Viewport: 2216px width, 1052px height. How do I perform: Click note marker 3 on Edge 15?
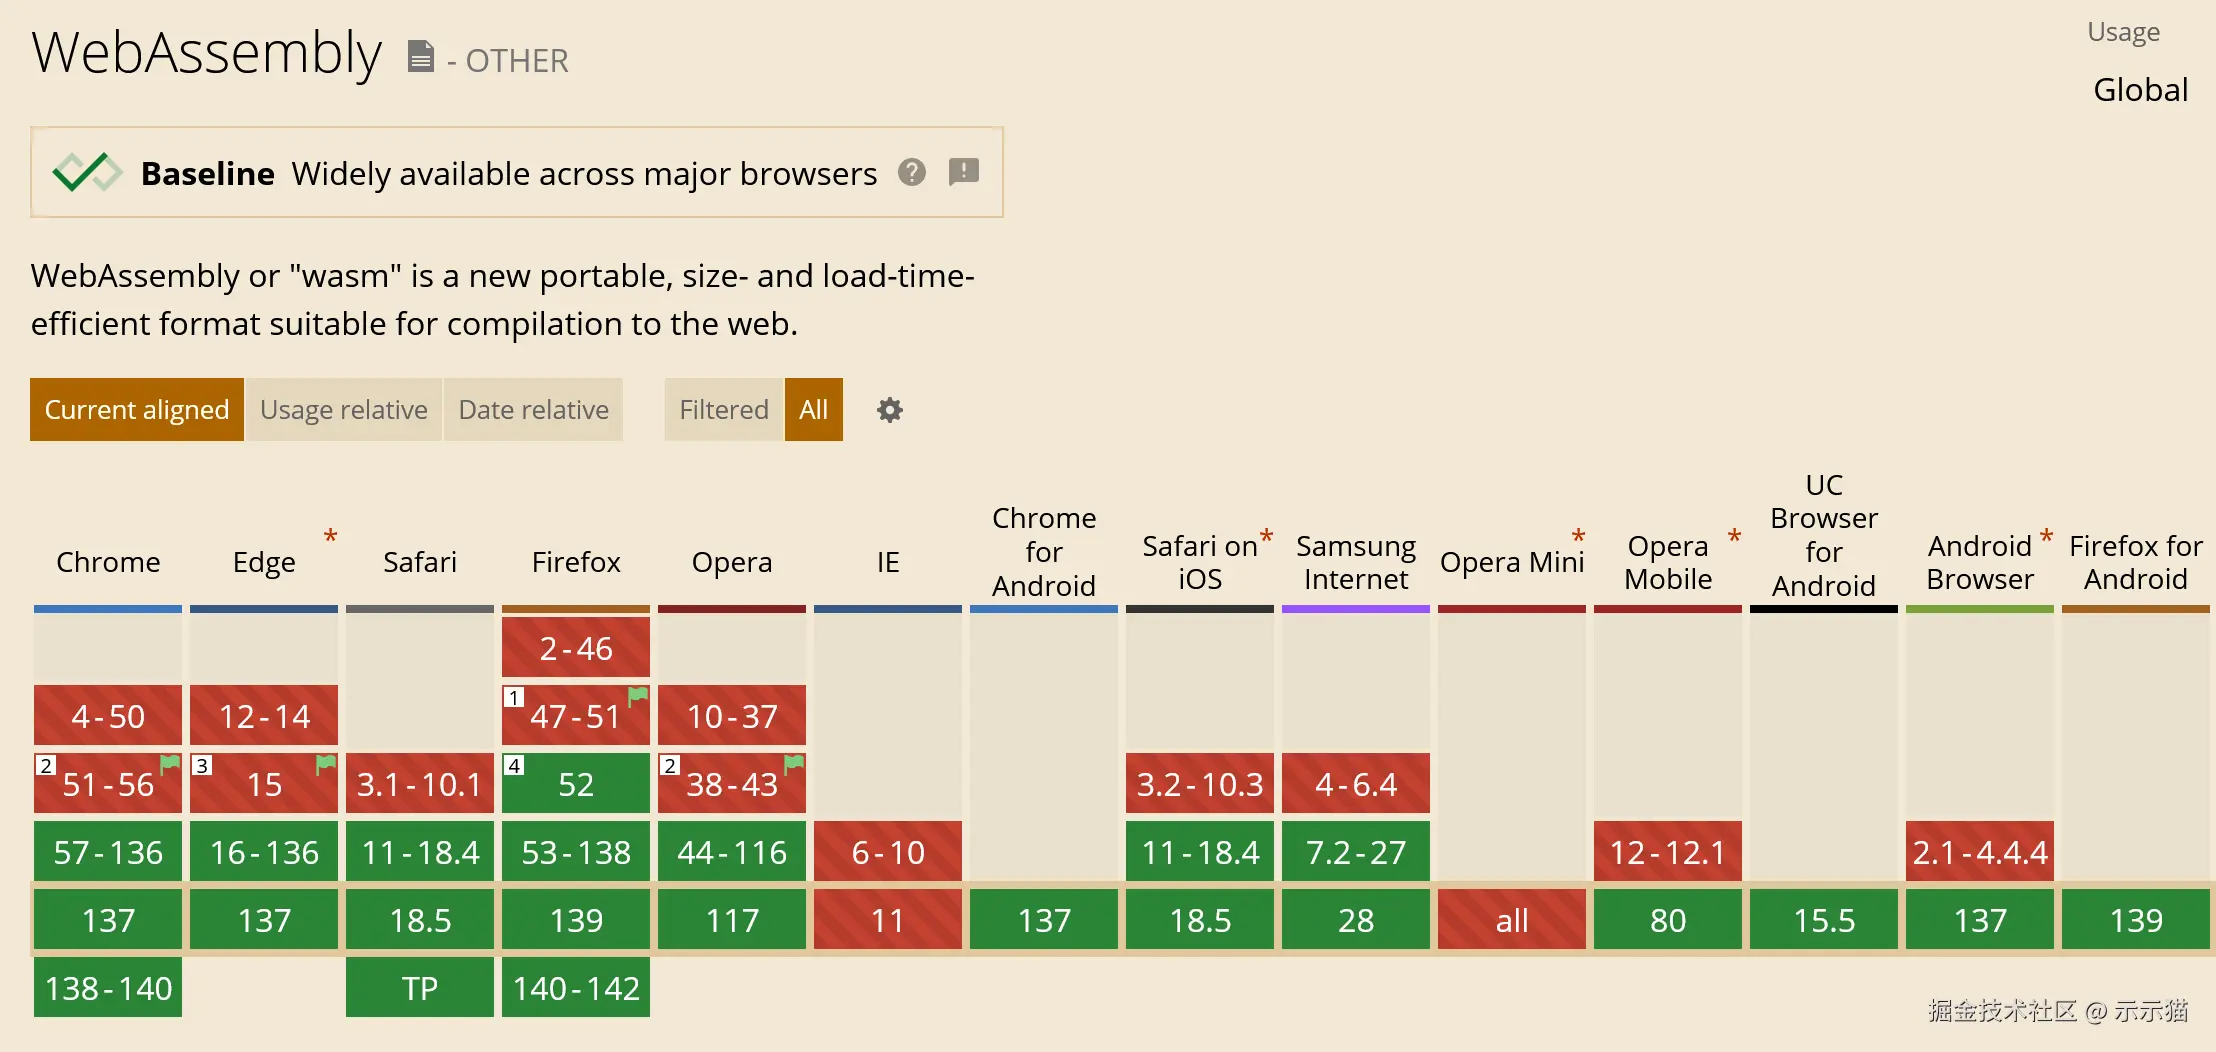tap(202, 766)
